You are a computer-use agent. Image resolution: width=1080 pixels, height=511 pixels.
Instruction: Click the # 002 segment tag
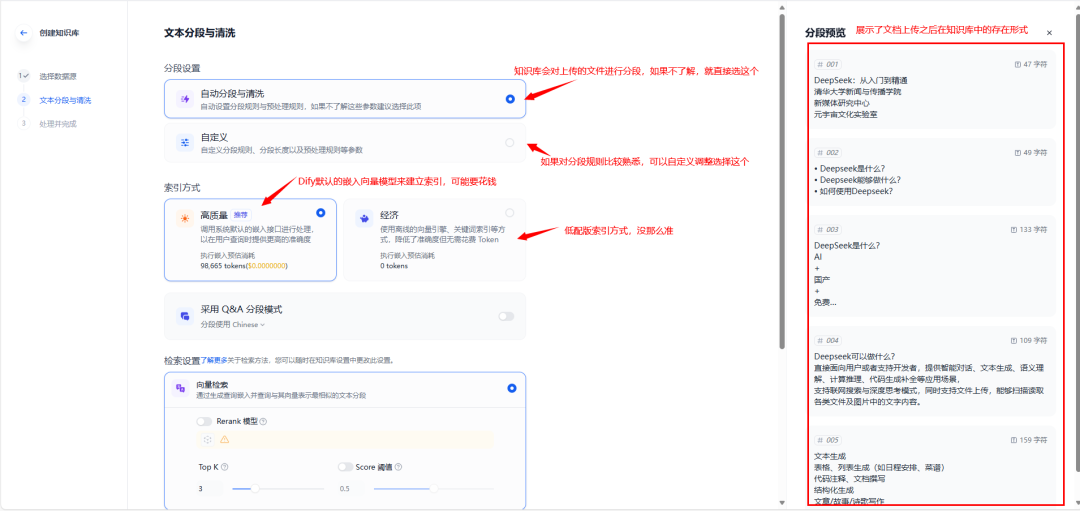pyautogui.click(x=827, y=152)
